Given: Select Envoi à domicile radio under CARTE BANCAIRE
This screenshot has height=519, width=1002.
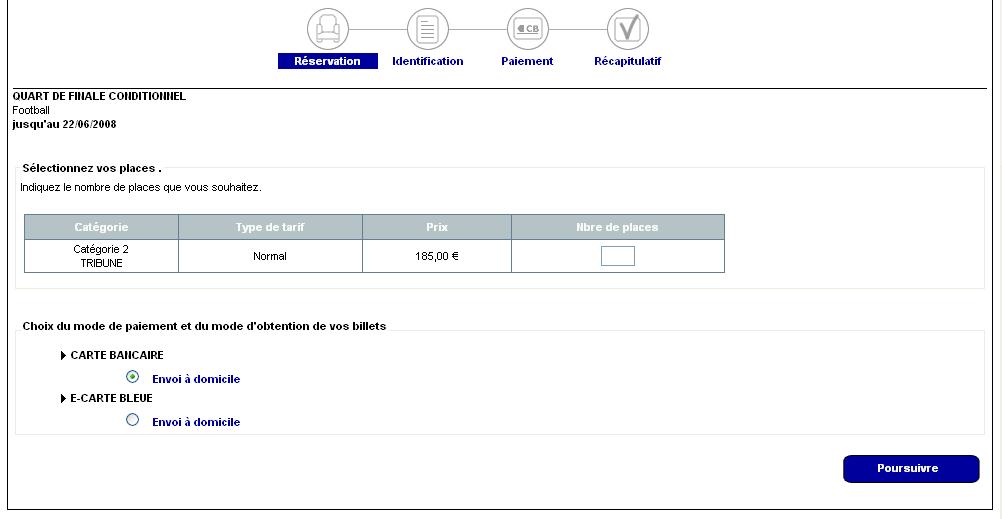Looking at the screenshot, I should click(133, 377).
